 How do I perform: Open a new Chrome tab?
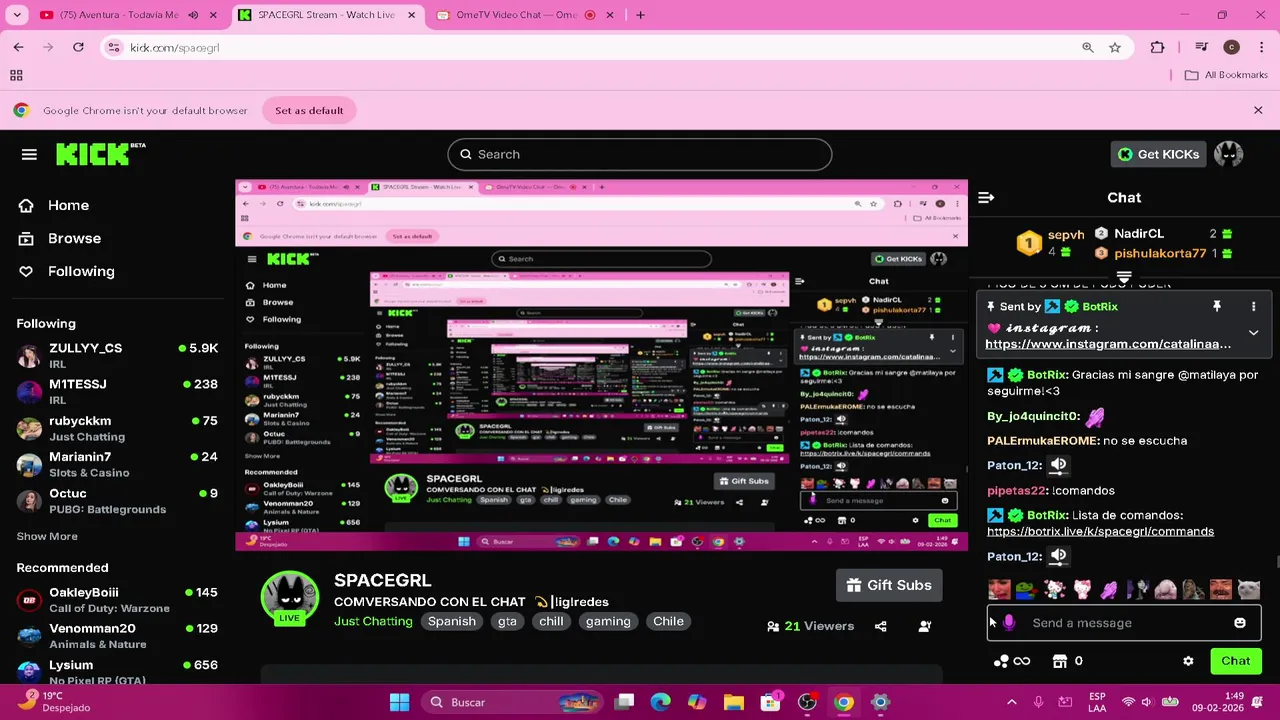point(641,15)
